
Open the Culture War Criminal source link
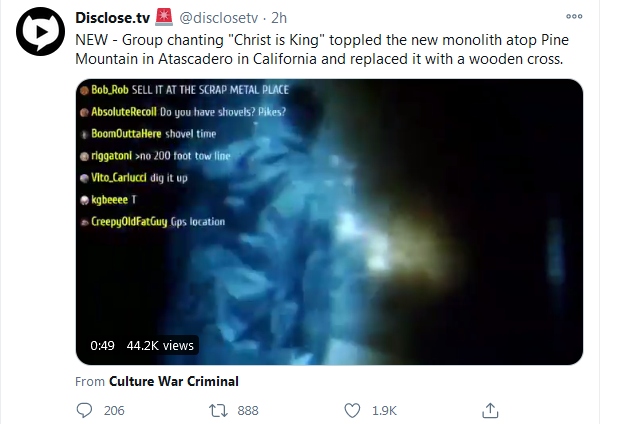[x=173, y=381]
